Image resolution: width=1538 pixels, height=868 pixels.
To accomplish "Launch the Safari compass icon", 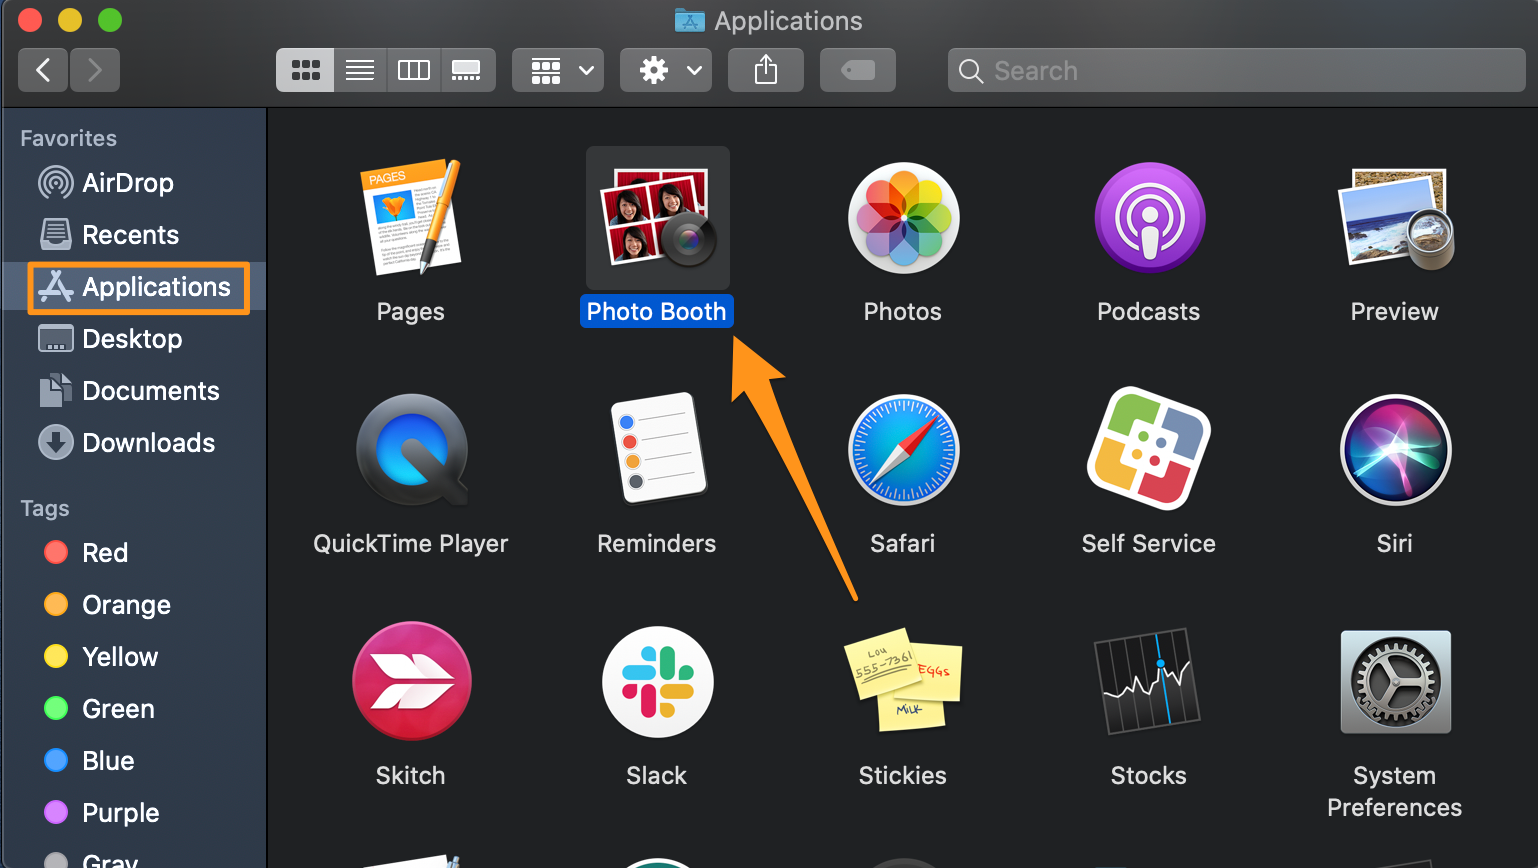I will tap(903, 450).
